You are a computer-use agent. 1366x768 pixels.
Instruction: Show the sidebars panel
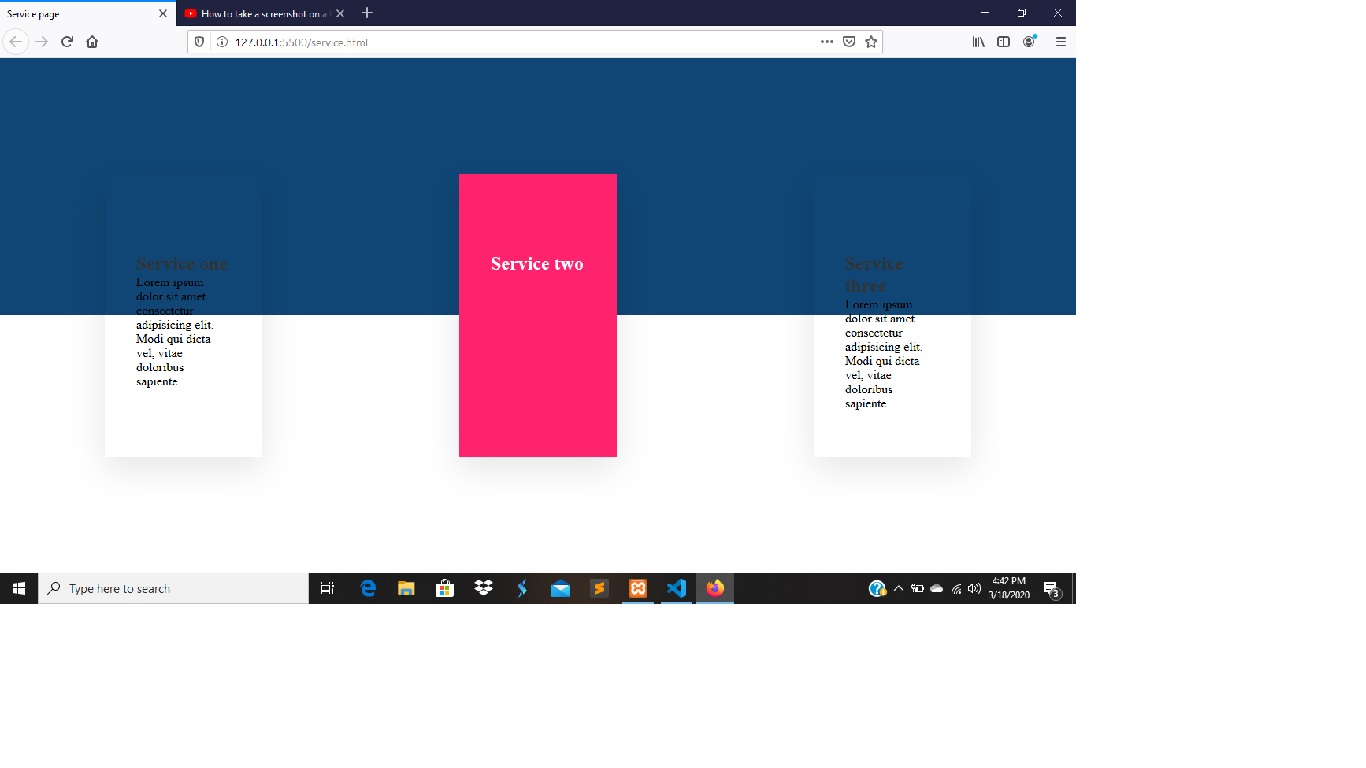pos(1003,42)
